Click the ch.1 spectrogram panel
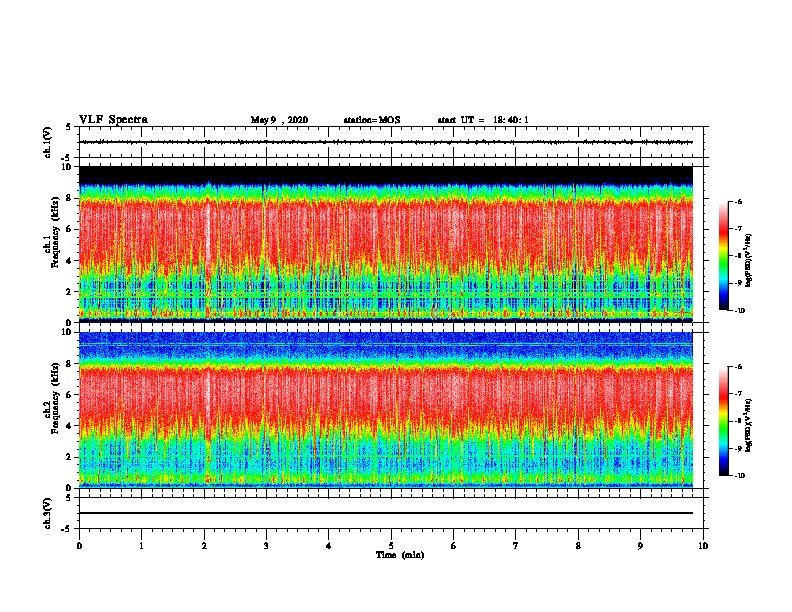Viewport: 792px width, 612px height. coord(386,244)
